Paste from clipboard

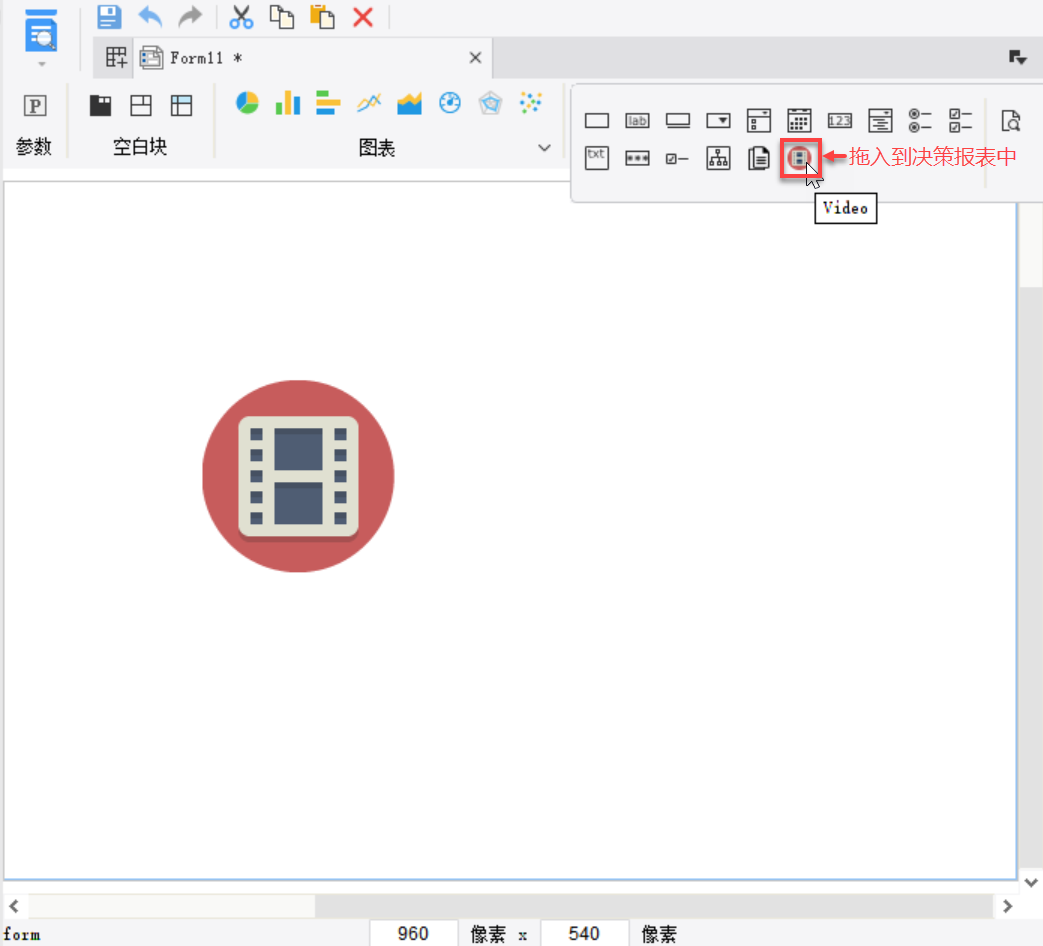[x=322, y=17]
